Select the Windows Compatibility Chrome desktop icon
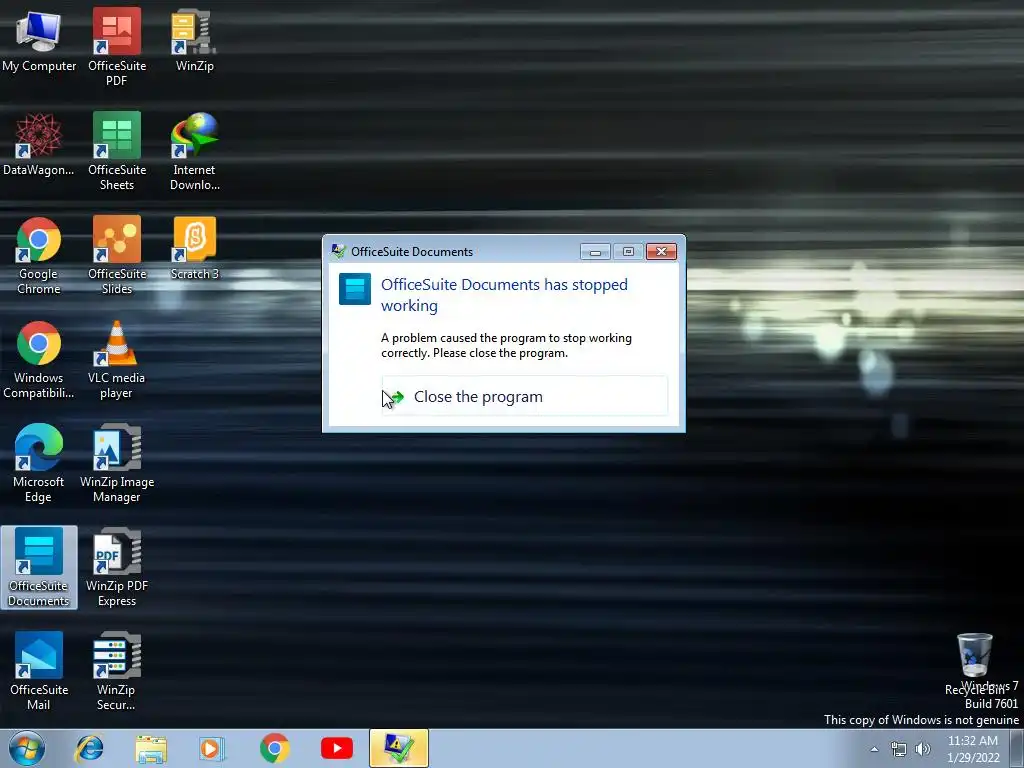Screen dimensions: 1024x768 (x=39, y=359)
